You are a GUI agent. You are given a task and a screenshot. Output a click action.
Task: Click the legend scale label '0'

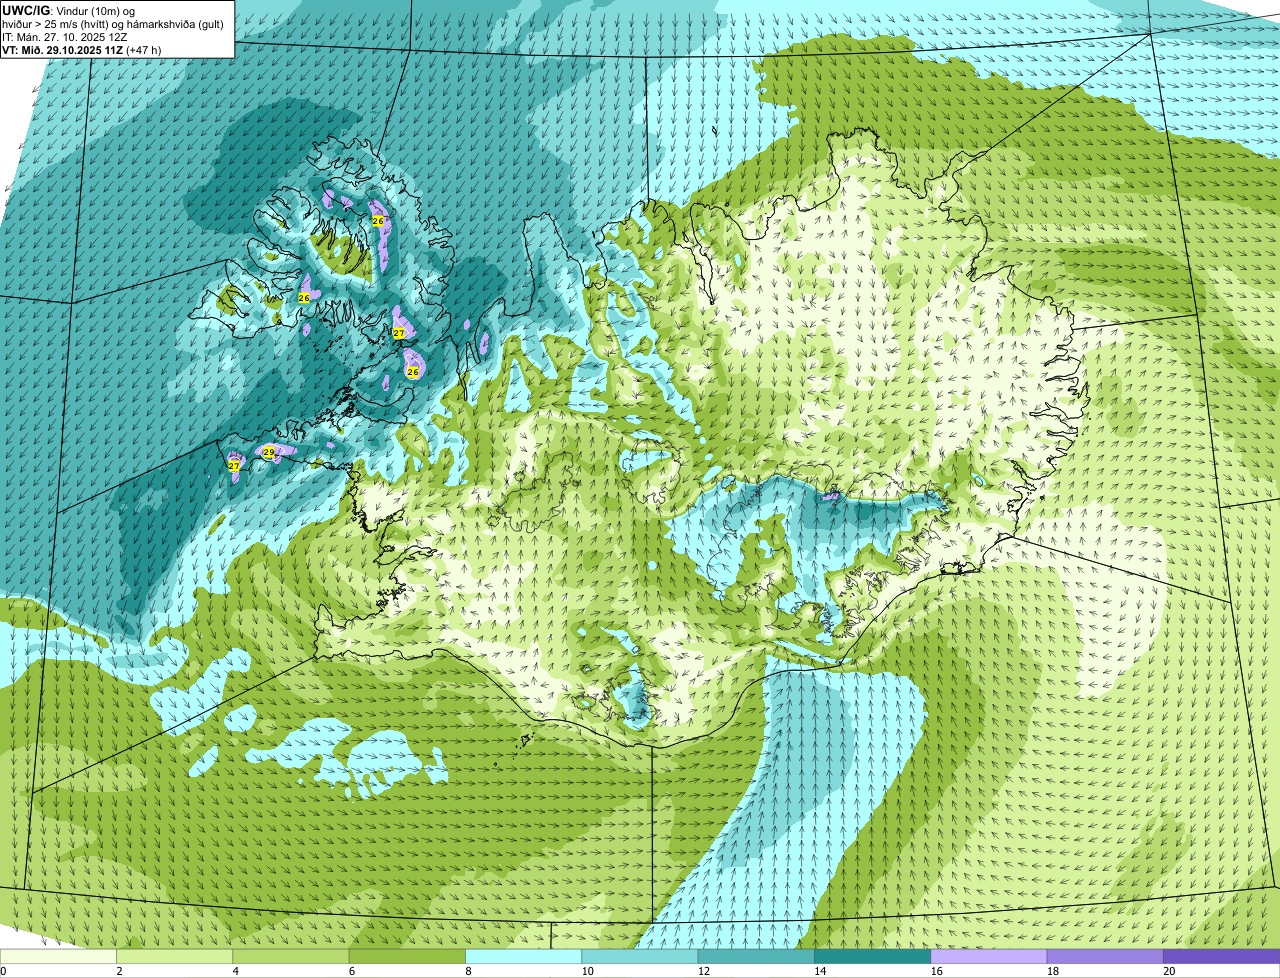click(x=3, y=971)
